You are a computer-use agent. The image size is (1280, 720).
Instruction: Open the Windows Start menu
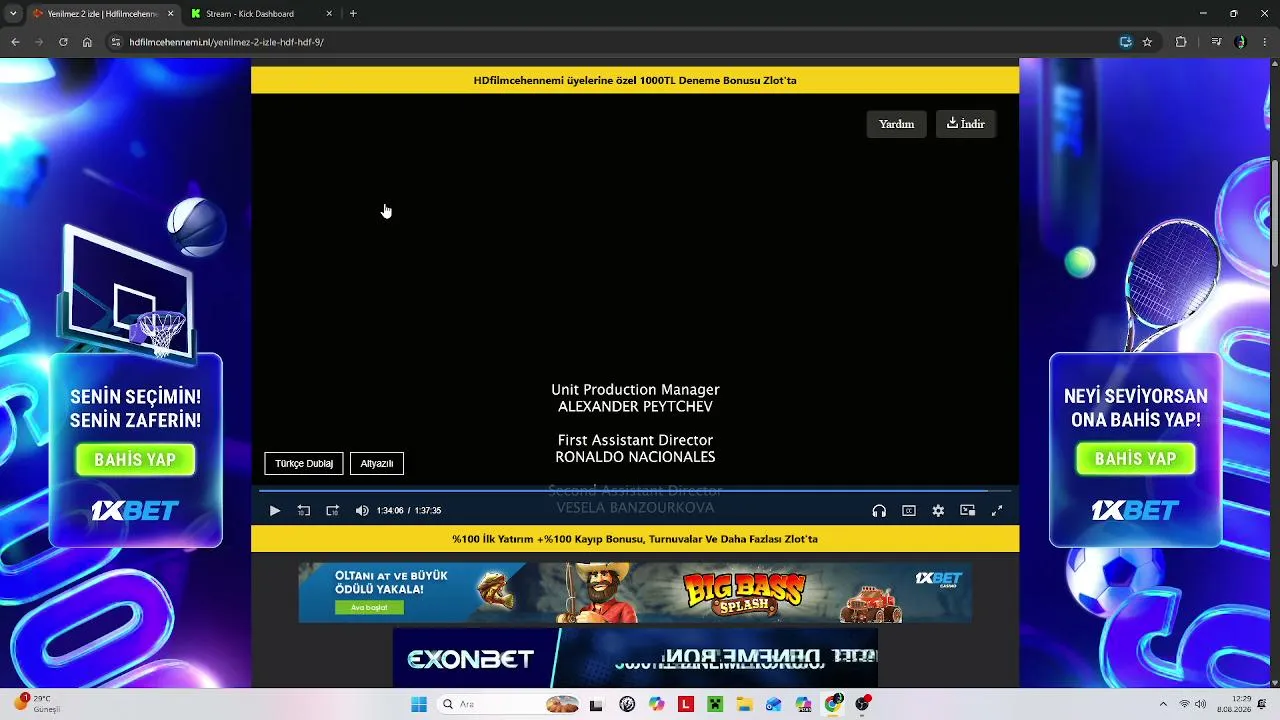(419, 704)
